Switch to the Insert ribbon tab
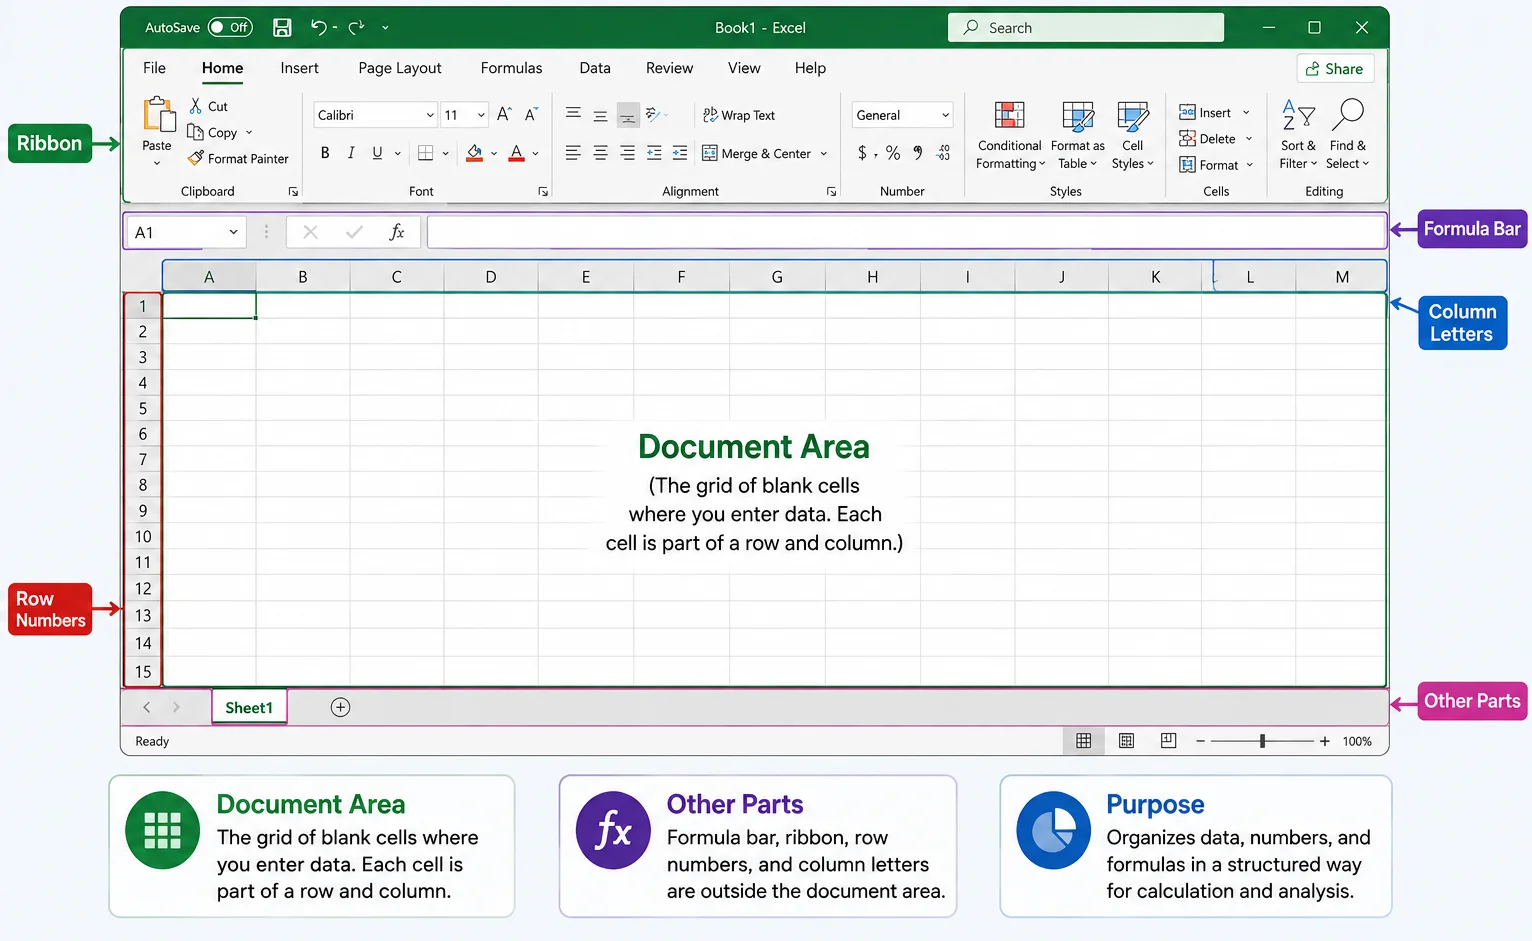This screenshot has width=1532, height=941. coord(299,68)
